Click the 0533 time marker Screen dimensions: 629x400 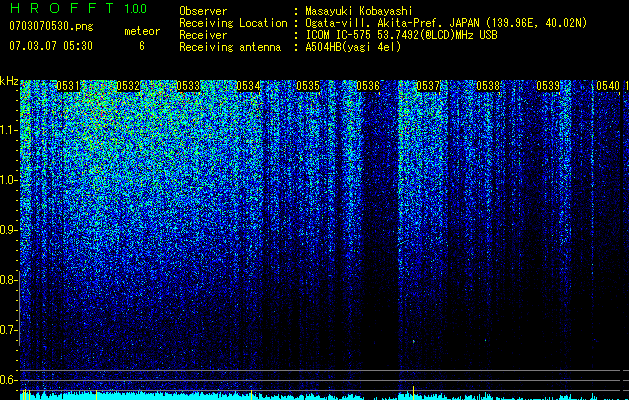188,86
